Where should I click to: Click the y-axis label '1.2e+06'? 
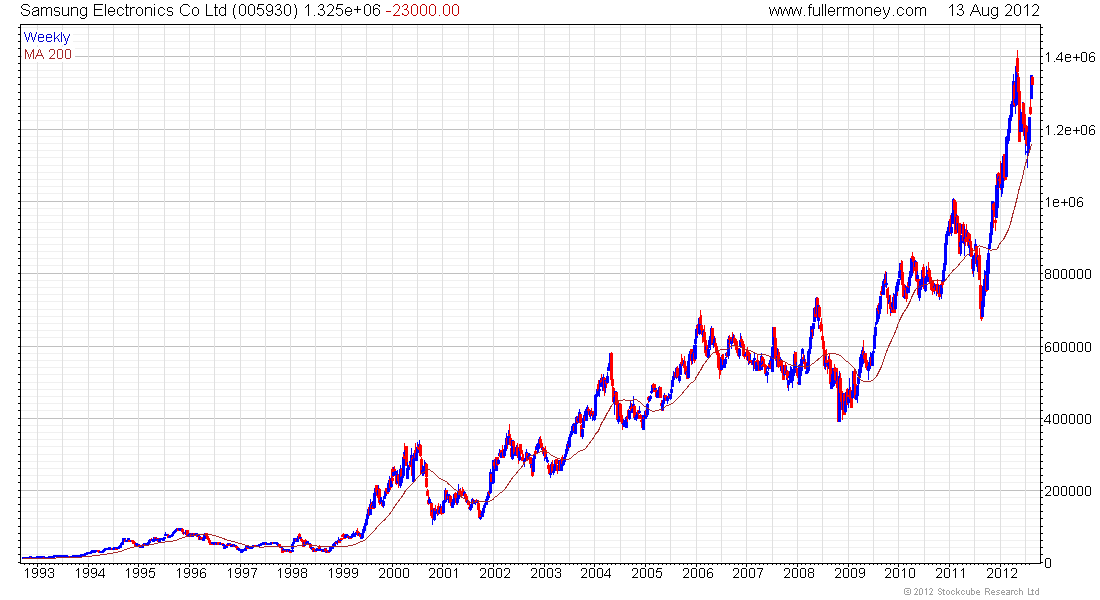1069,130
